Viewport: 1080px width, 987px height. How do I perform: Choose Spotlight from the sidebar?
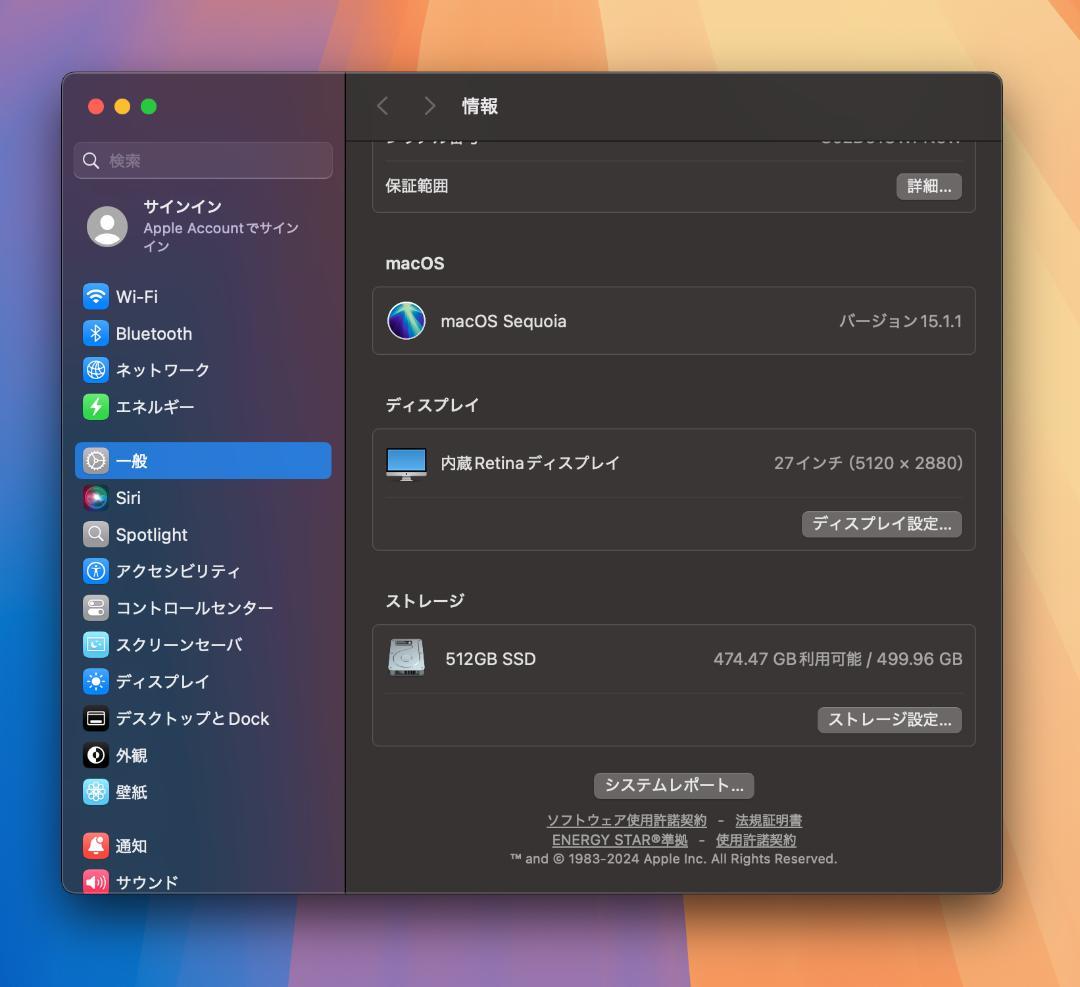(x=203, y=534)
